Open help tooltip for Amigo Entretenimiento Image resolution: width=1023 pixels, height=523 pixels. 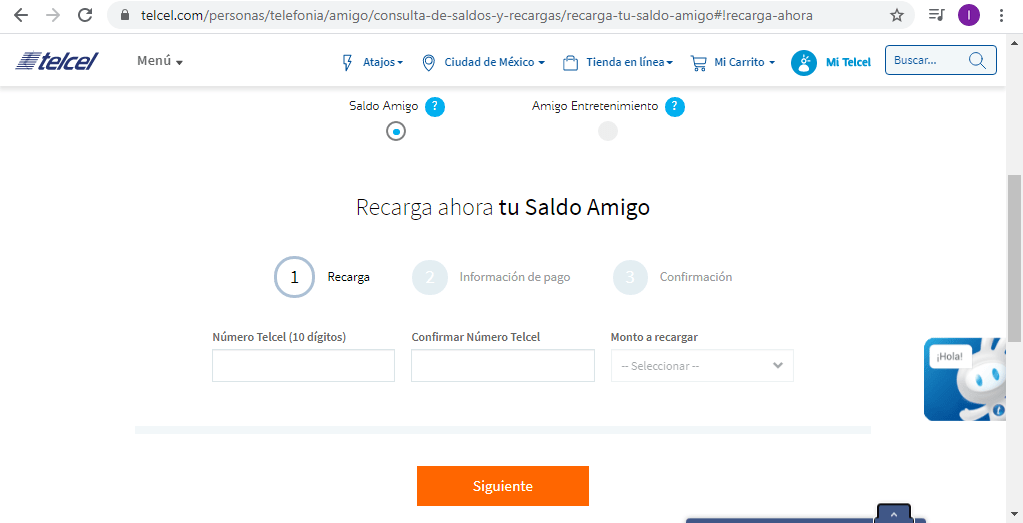(675, 107)
